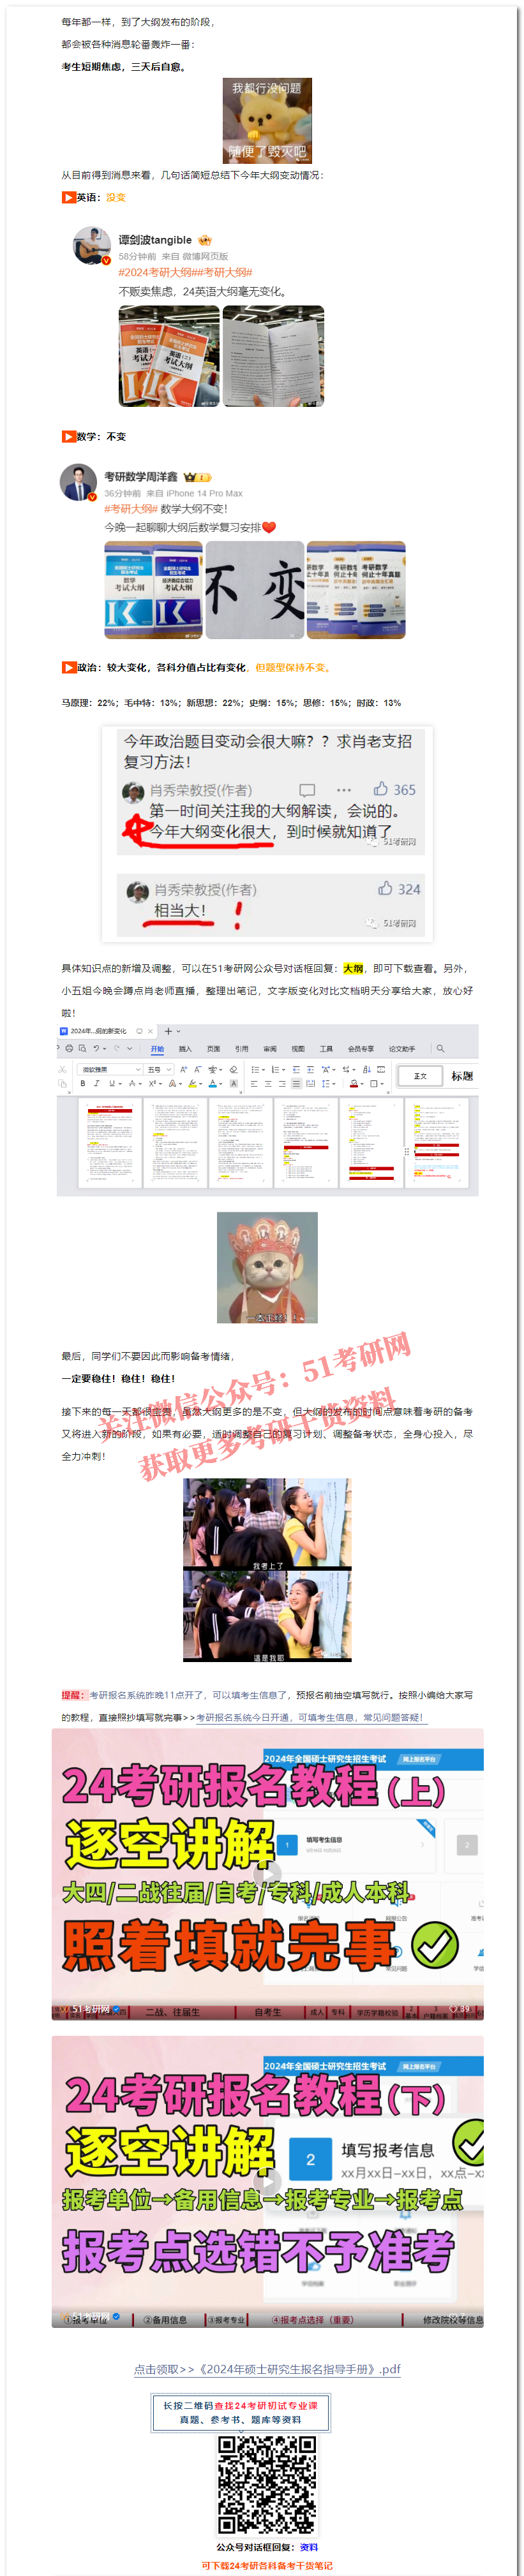The image size is (524, 2576).
Task: Click the #考研大纲# hashtag in 周洋鑫 post
Action: [130, 509]
